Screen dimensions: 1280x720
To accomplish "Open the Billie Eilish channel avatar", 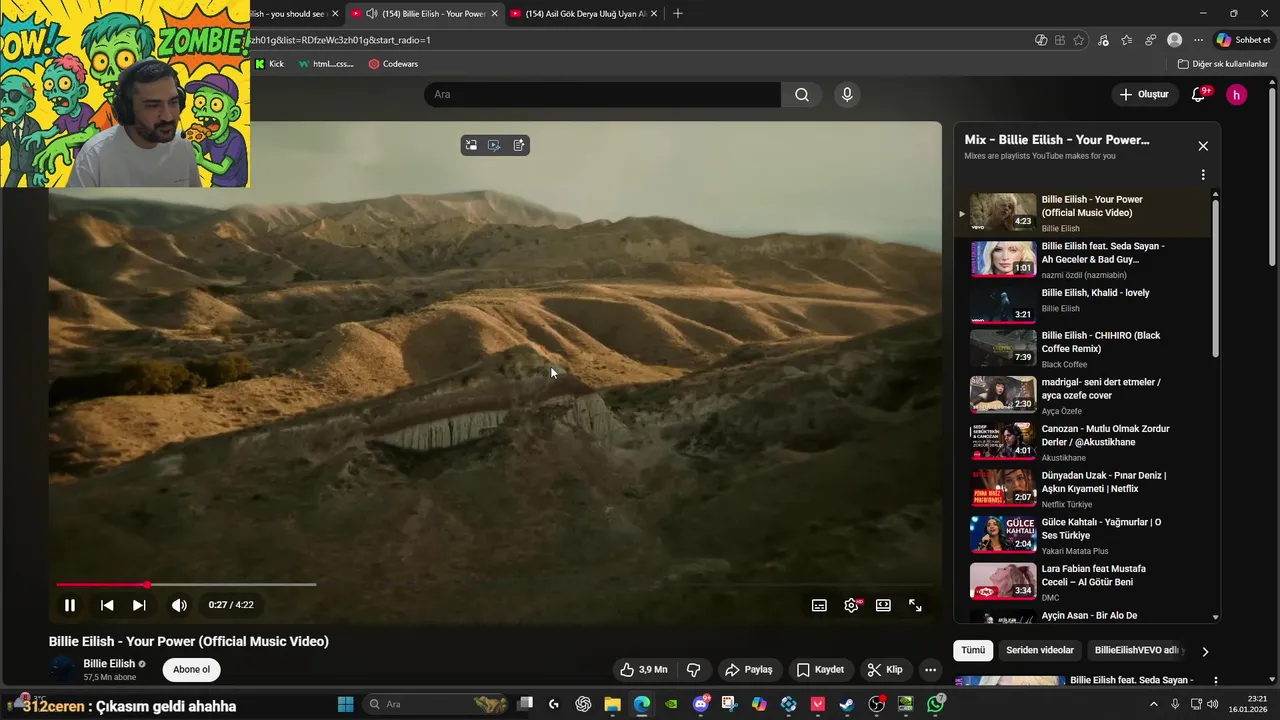I will 62,670.
